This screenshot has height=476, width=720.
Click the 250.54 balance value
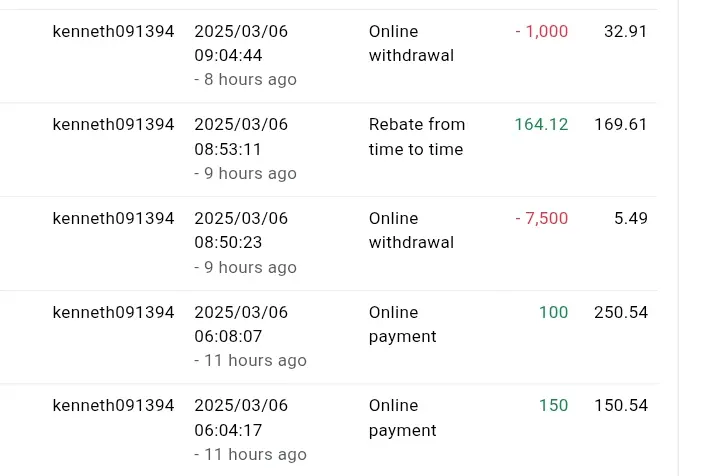[x=621, y=312]
